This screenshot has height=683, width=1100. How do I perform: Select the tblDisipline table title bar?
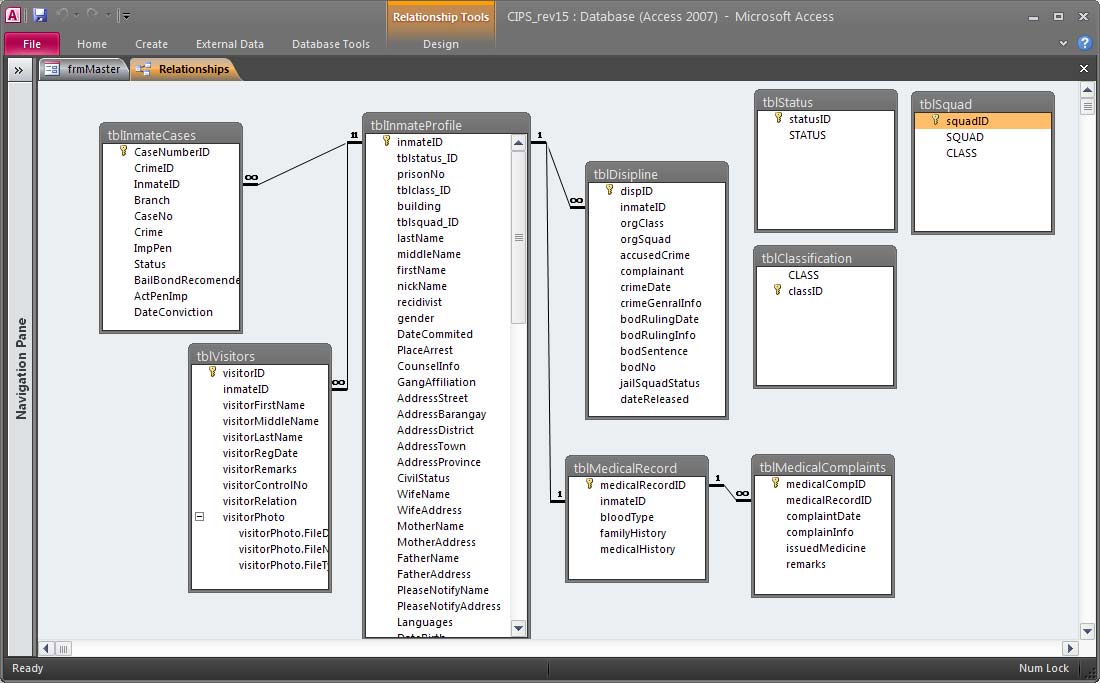(x=657, y=174)
